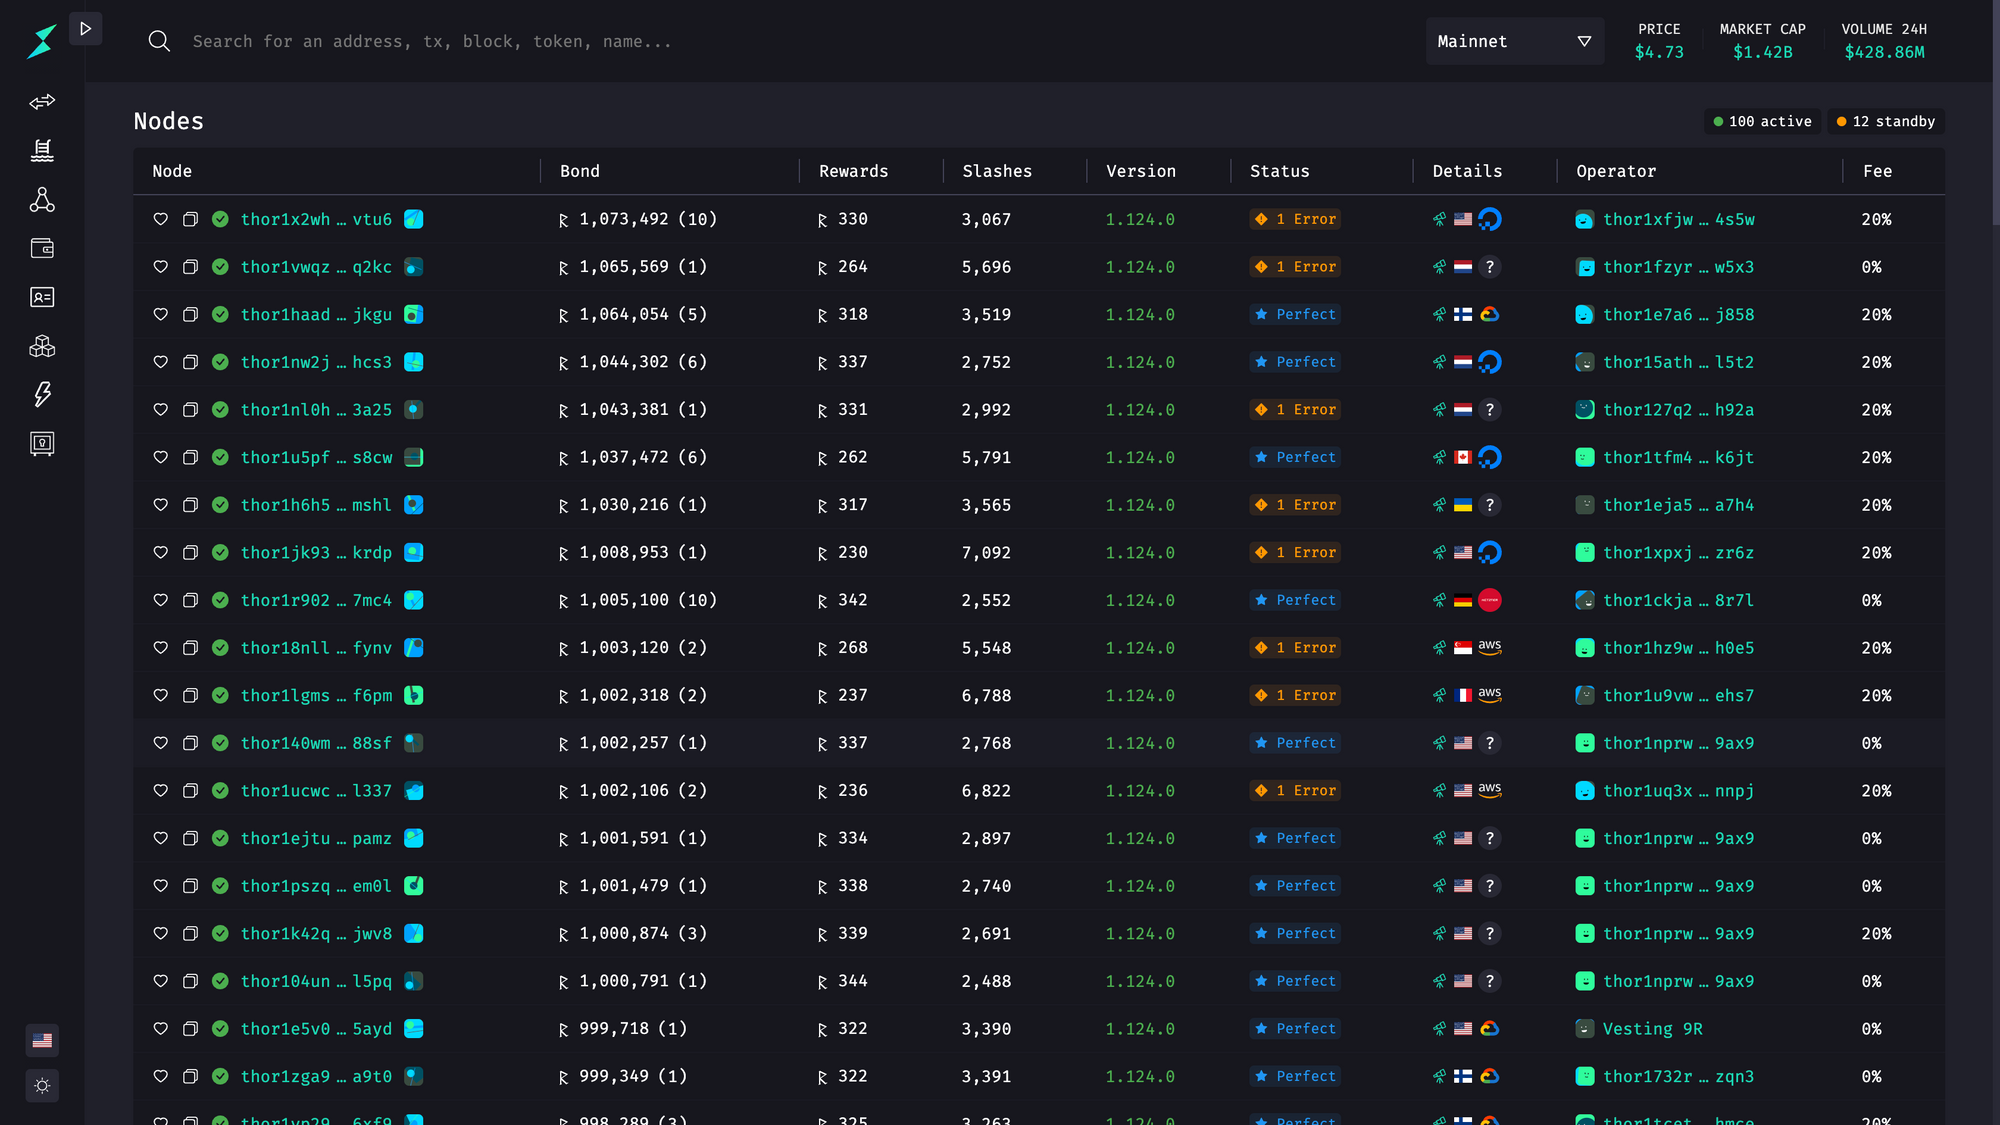2000x1125 pixels.
Task: Favorite node thor140wm … 88sf with heart
Action: point(160,743)
